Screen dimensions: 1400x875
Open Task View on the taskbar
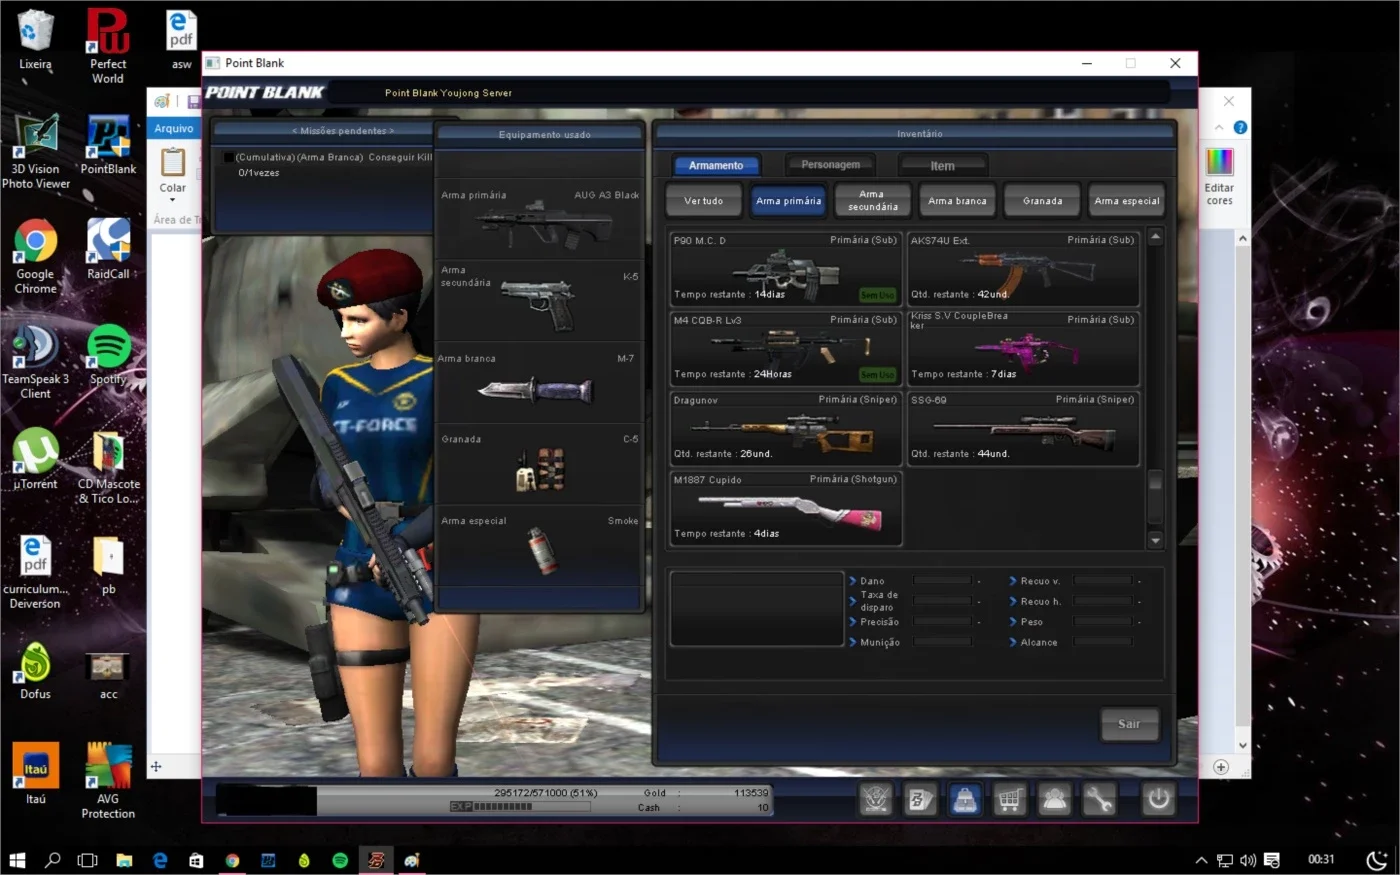tap(88, 860)
